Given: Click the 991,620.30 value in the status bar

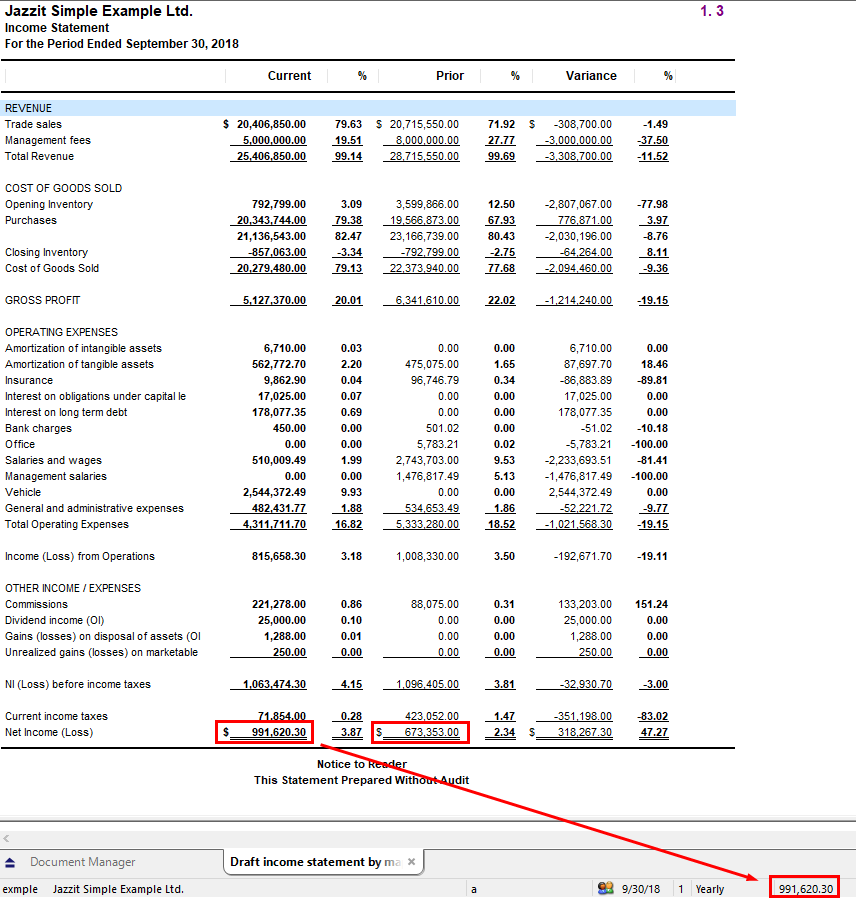Looking at the screenshot, I should [806, 889].
